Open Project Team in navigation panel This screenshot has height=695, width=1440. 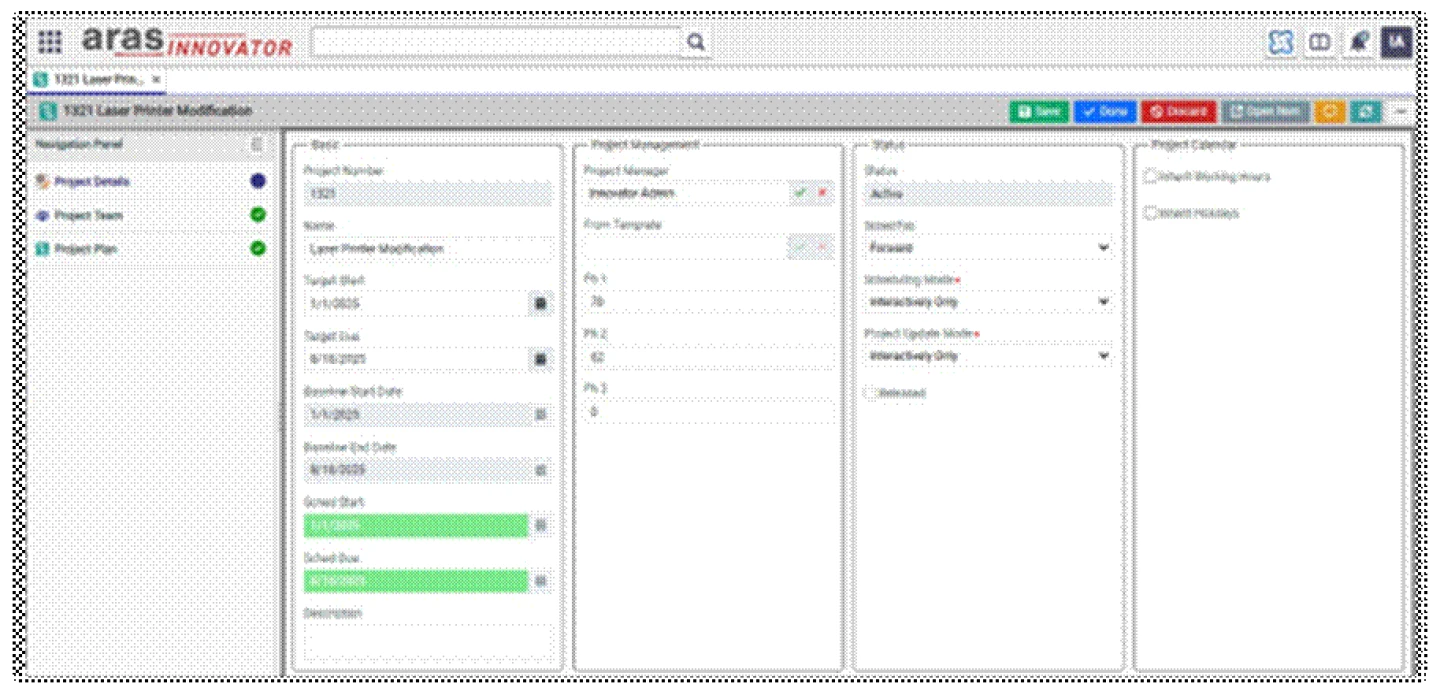tap(88, 215)
